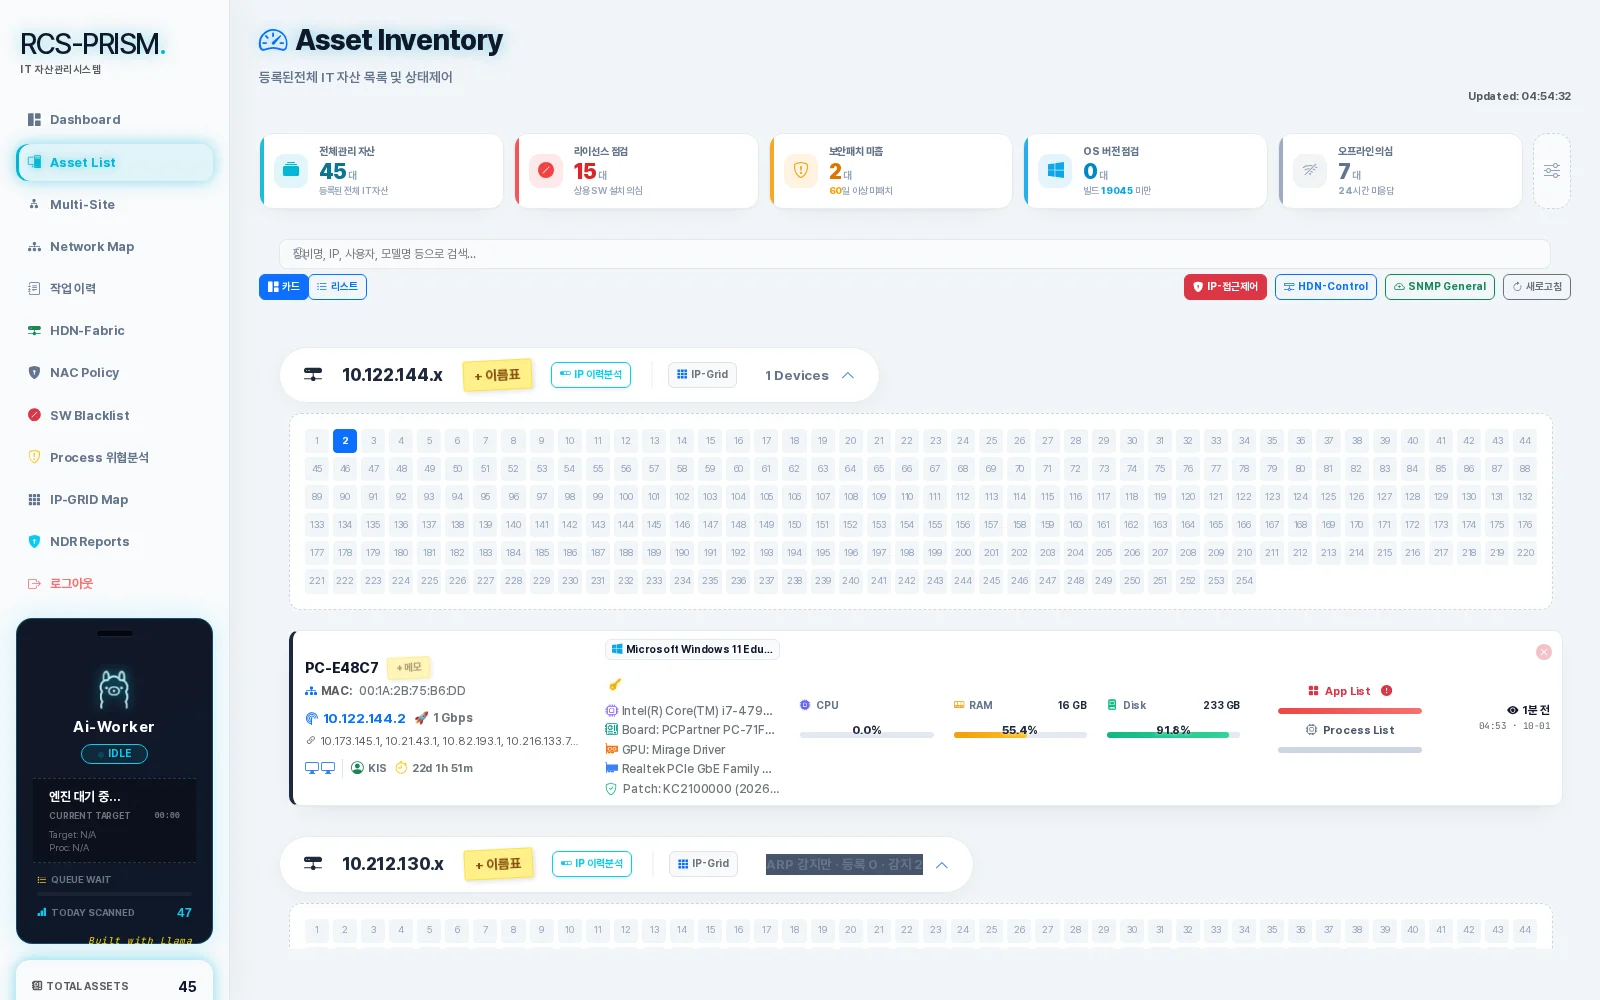Collapse the 10.212.130.x subnet group
The image size is (1600, 1000).
(x=942, y=865)
